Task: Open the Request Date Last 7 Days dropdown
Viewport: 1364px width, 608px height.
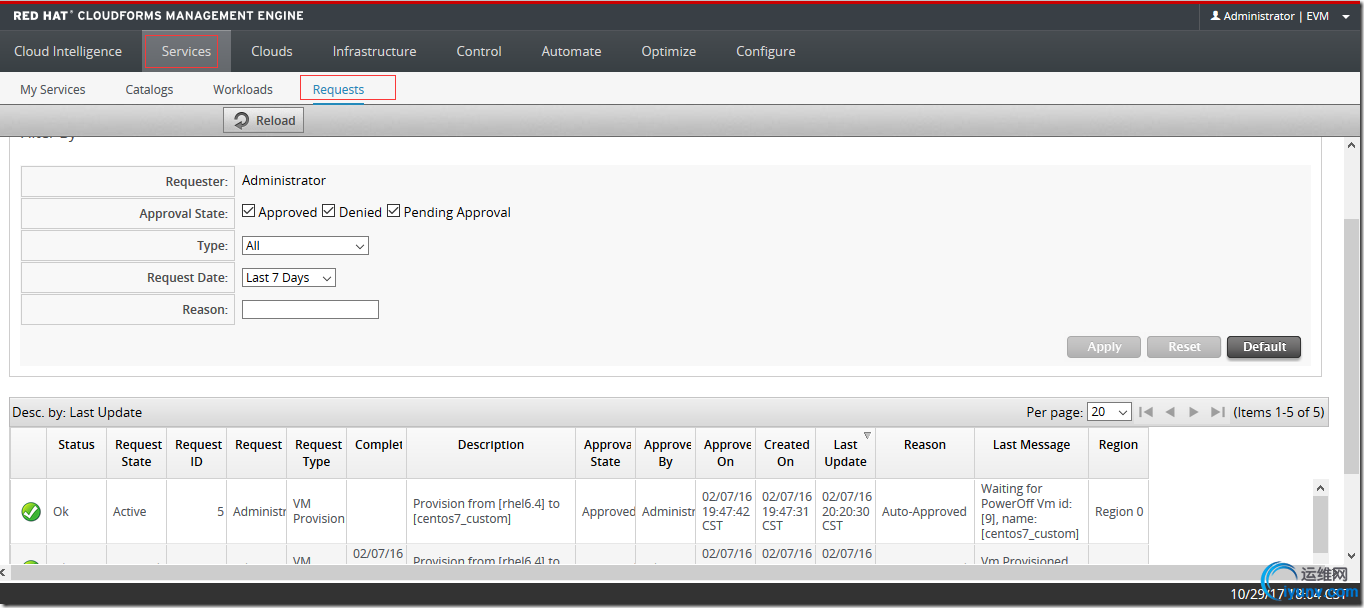Action: tap(289, 278)
